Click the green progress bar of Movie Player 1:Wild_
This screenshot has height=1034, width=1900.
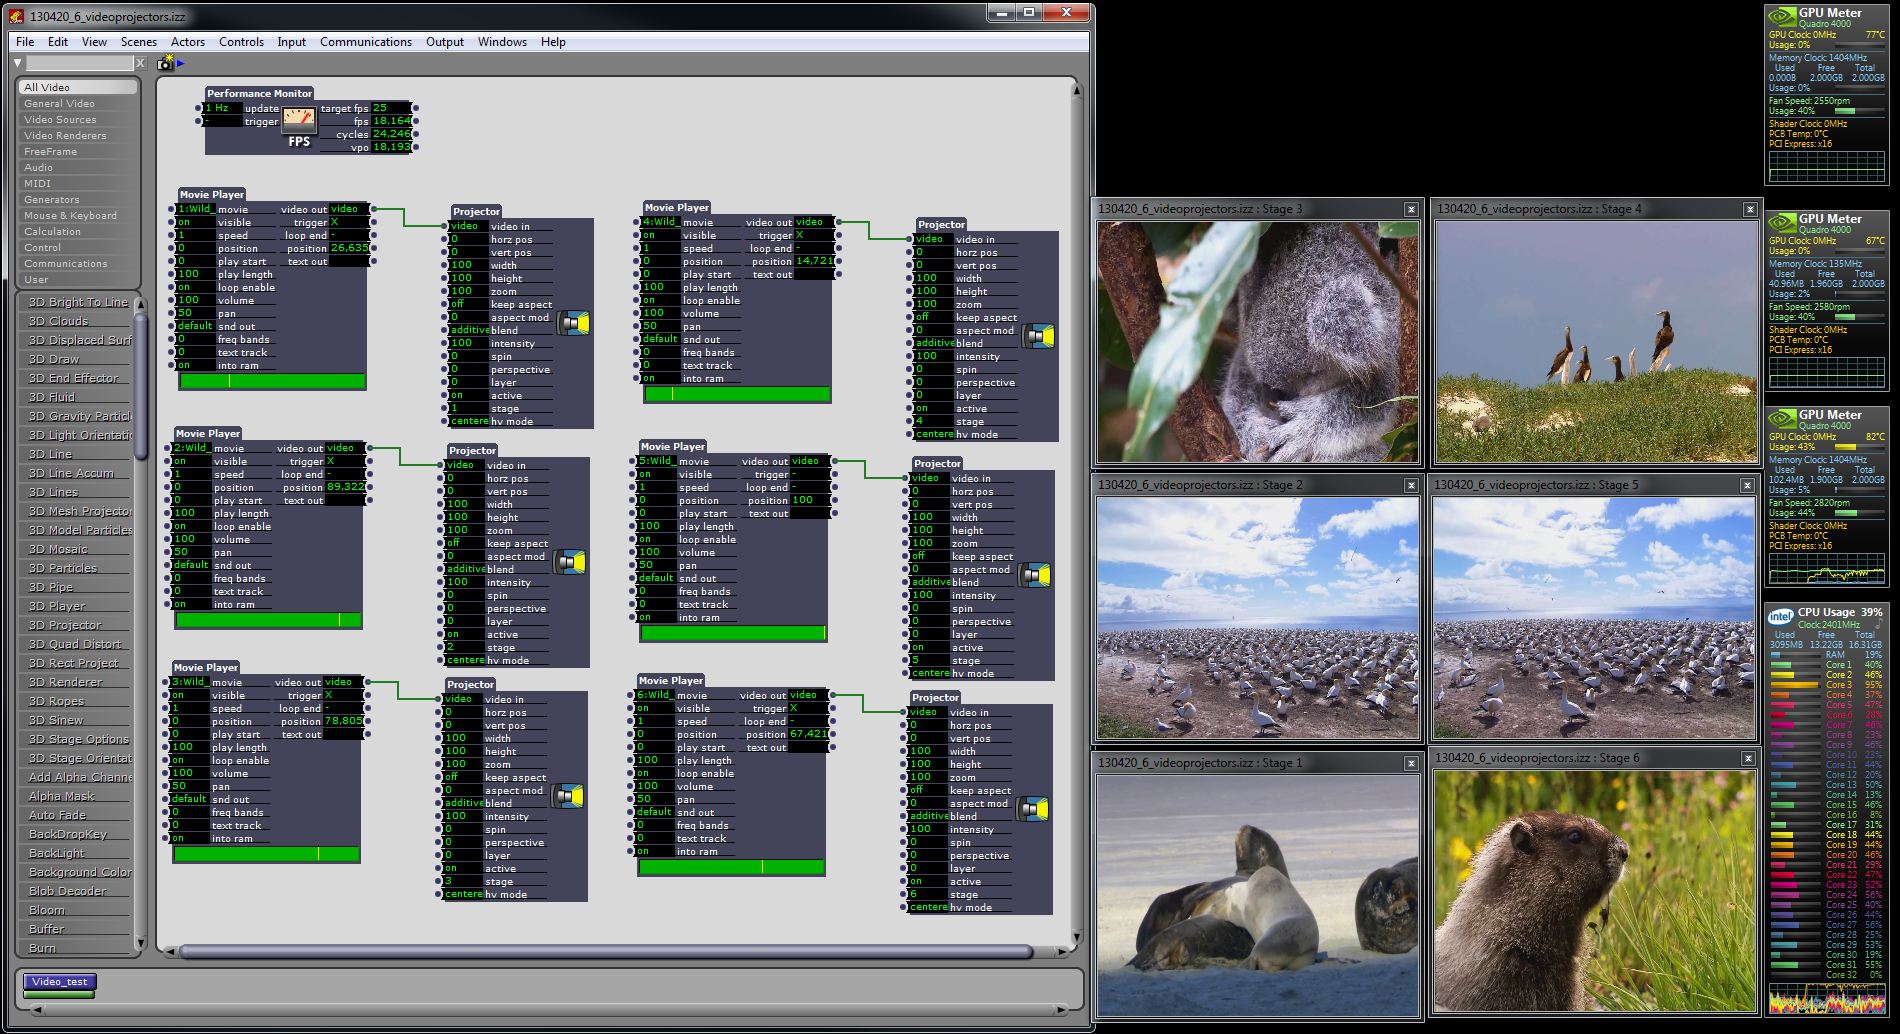pos(272,381)
